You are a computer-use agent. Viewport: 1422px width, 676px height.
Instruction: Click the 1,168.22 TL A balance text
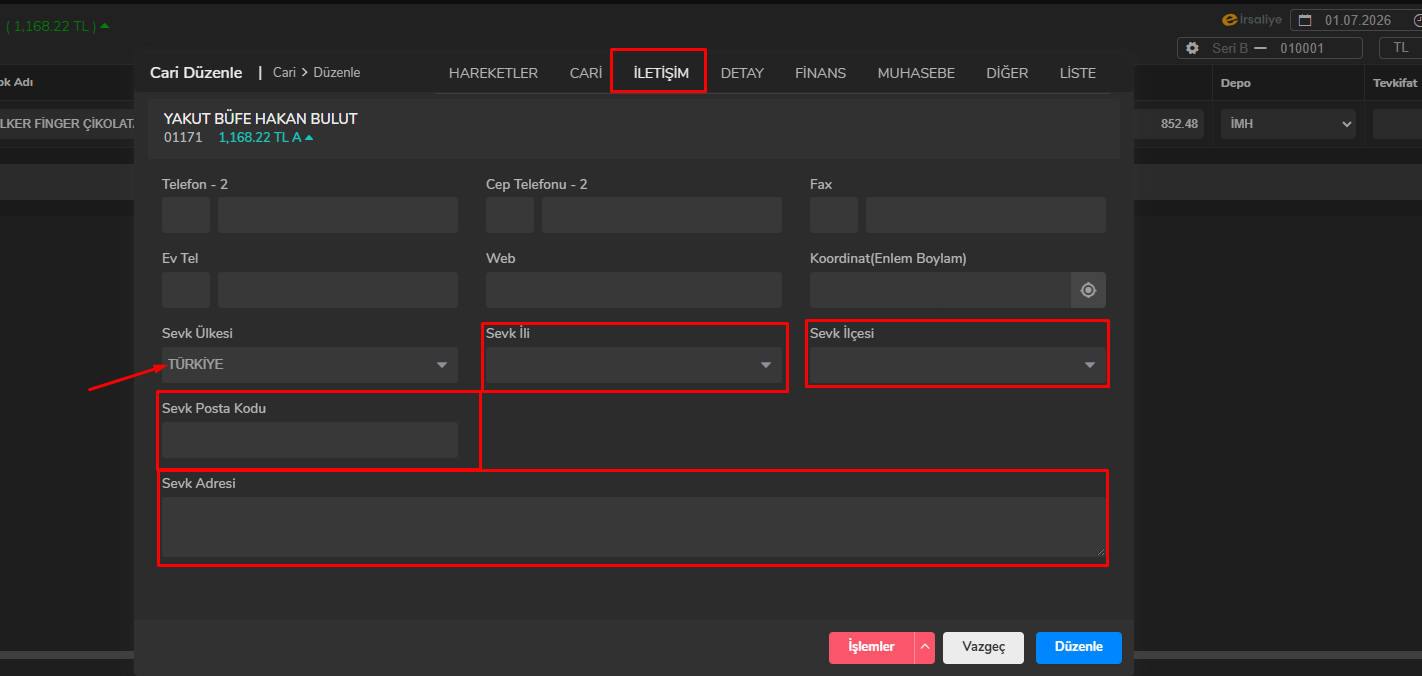click(260, 138)
